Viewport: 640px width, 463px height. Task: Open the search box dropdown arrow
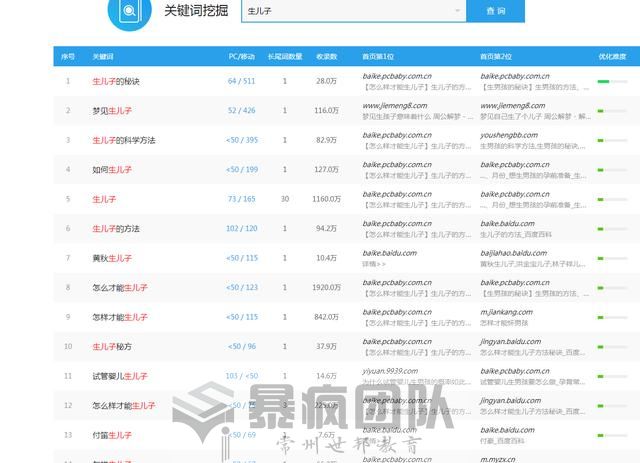(x=458, y=11)
